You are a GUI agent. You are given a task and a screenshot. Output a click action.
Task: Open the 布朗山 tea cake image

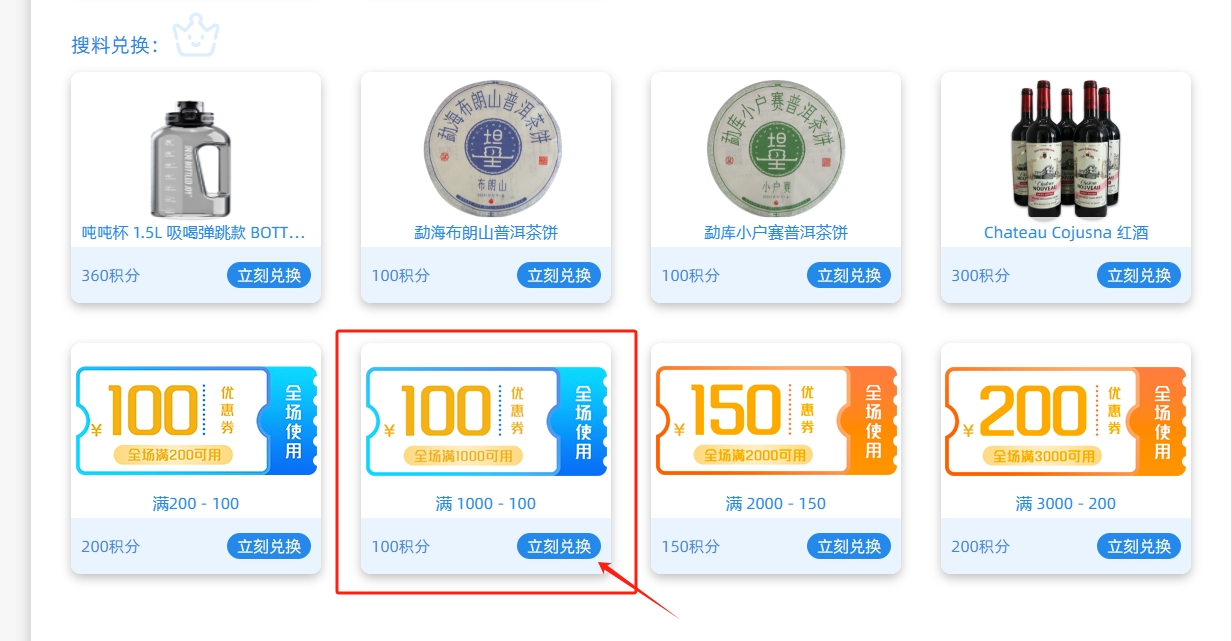click(x=486, y=146)
